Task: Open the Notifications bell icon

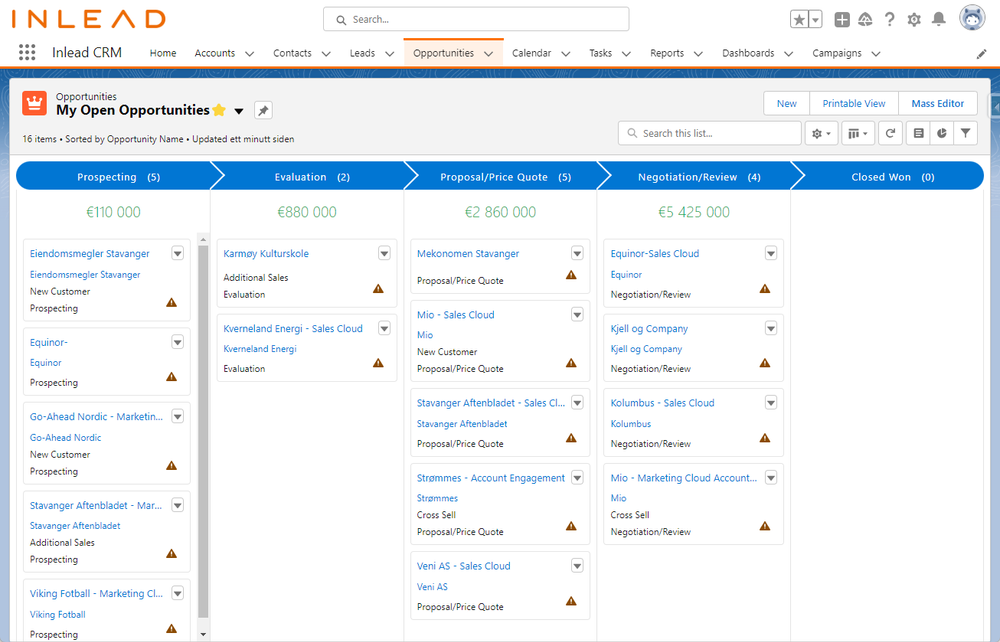Action: 938,20
